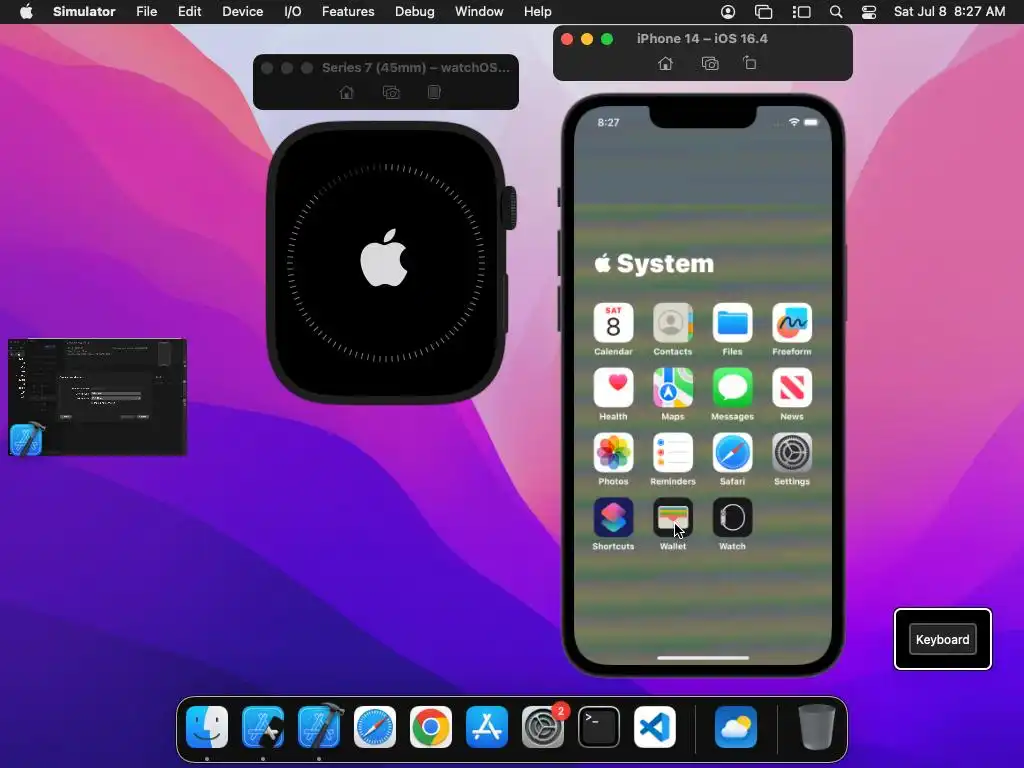Click the watch Digital Crown

tap(509, 208)
